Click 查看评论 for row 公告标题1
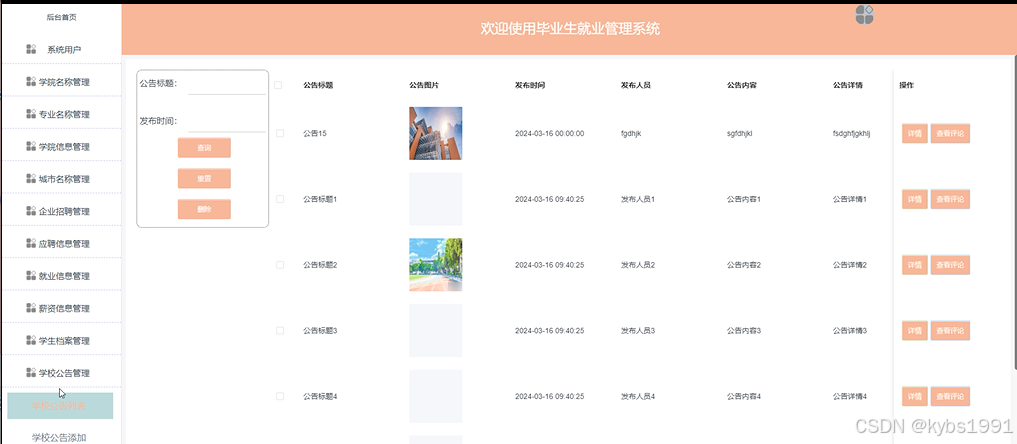 950,199
